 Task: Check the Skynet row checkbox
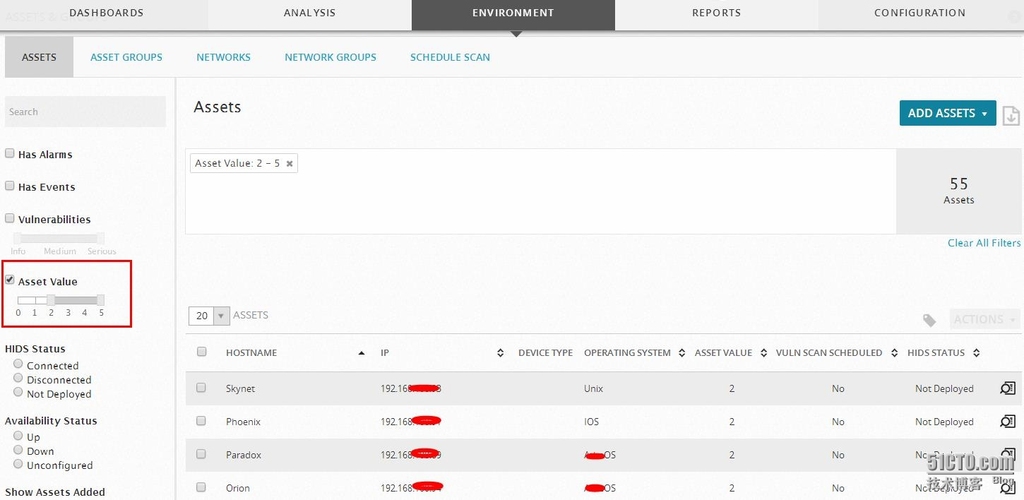point(201,388)
